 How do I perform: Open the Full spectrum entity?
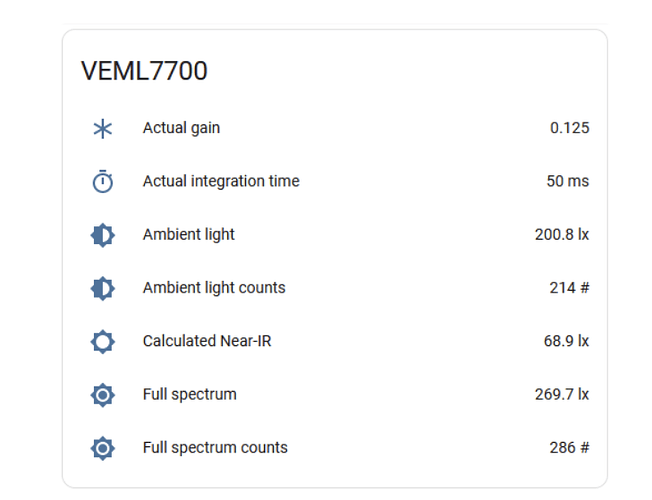(190, 394)
